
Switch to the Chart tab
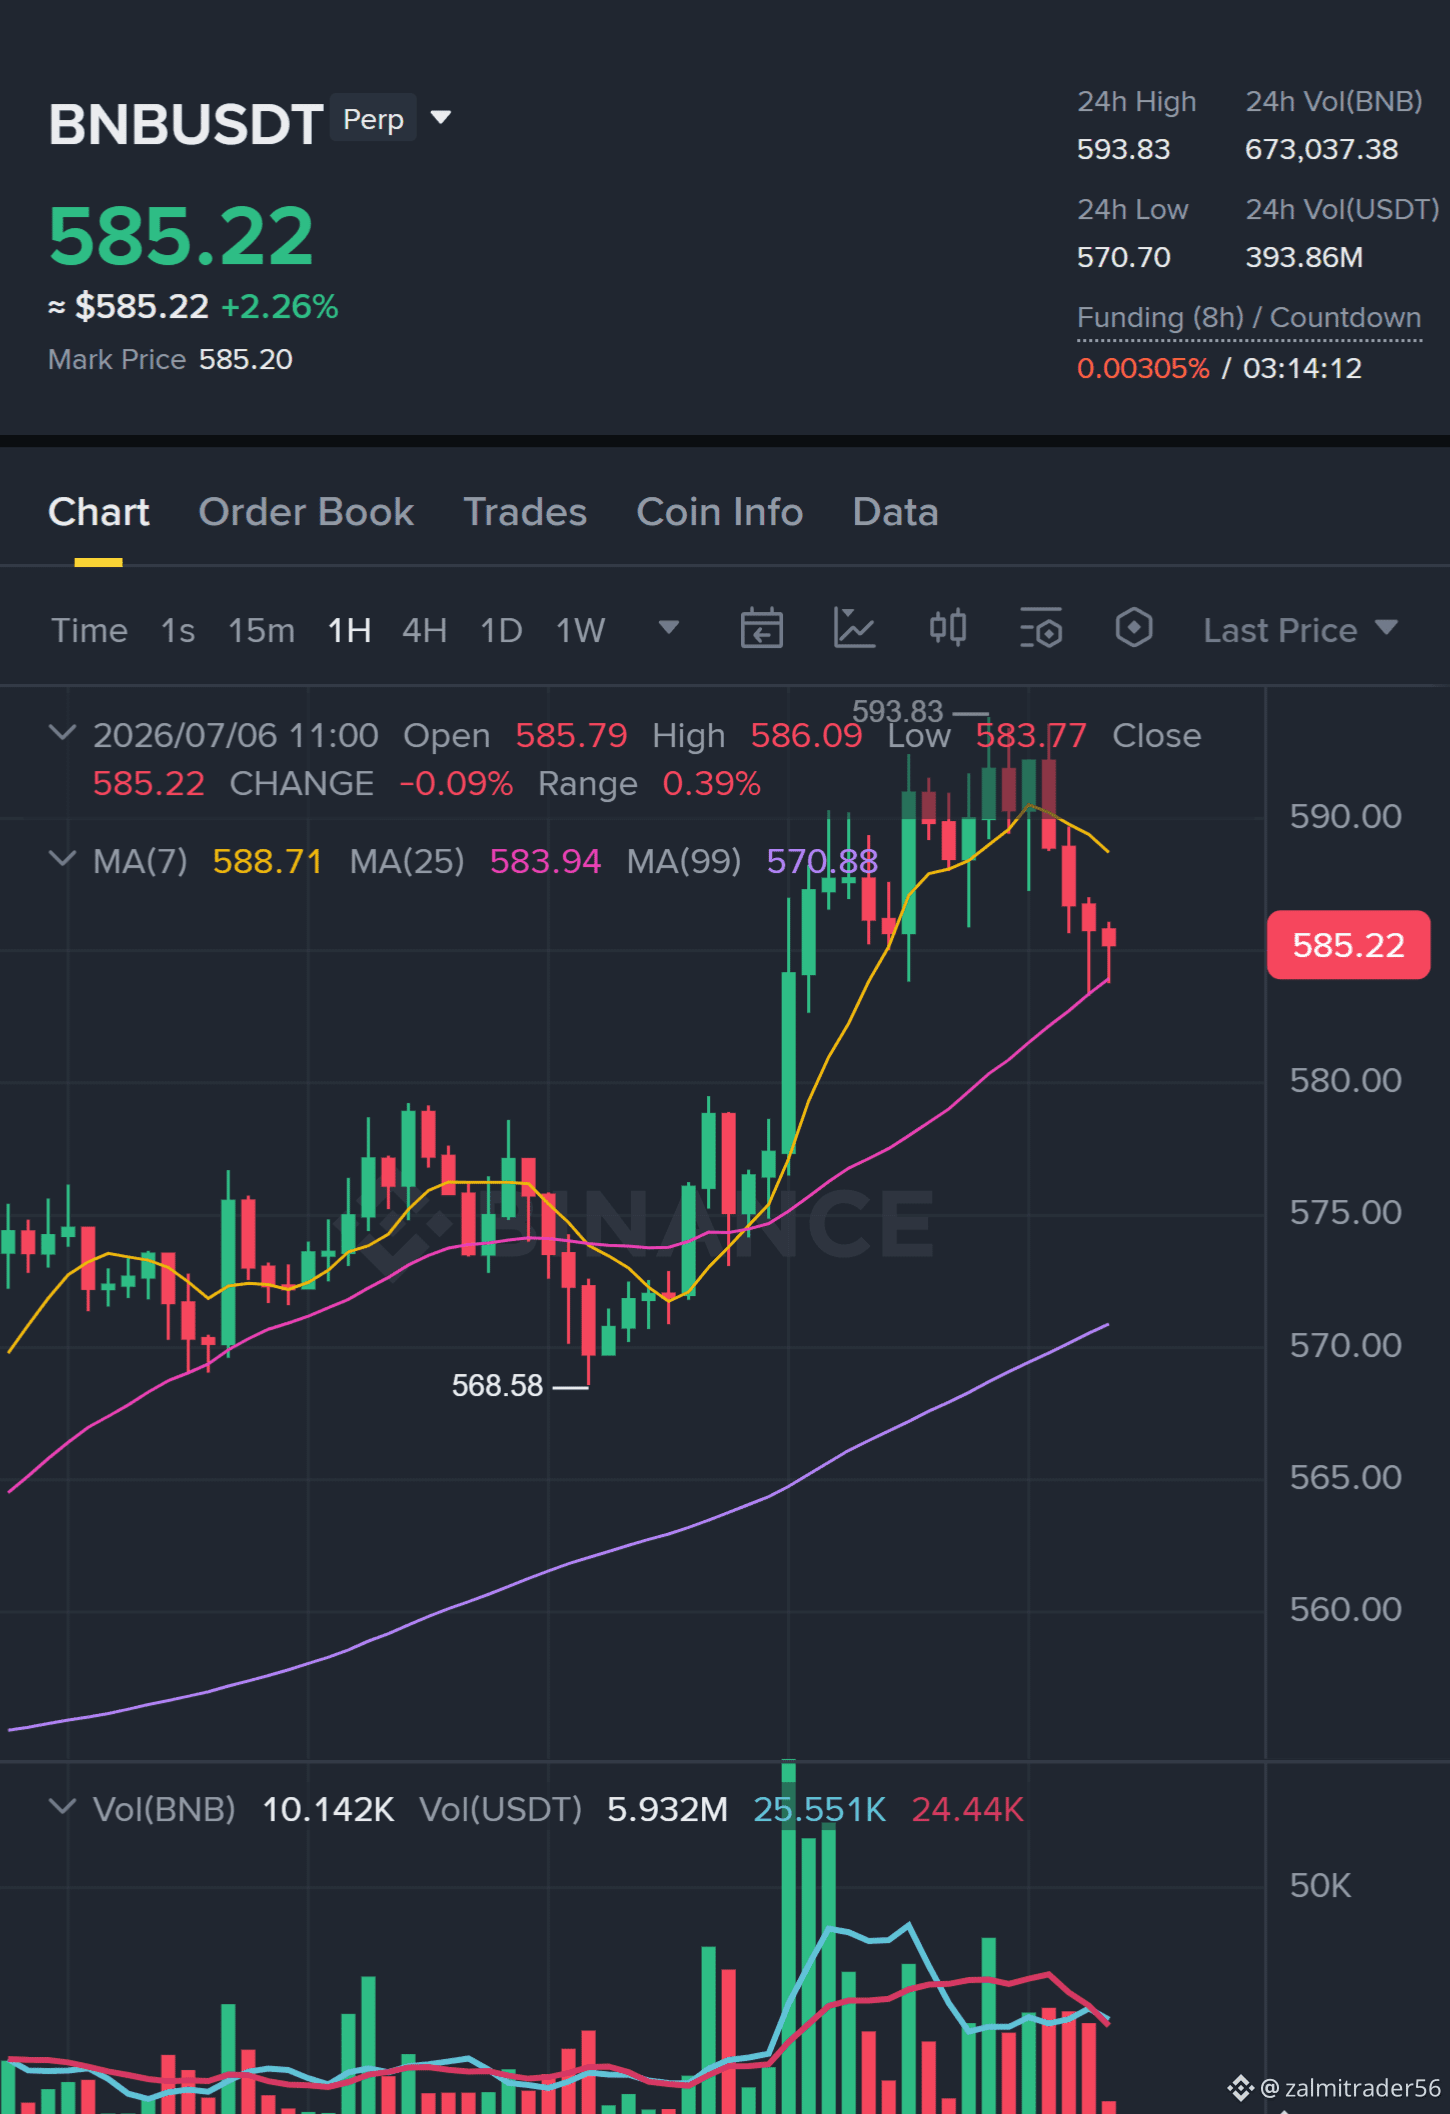click(x=99, y=512)
